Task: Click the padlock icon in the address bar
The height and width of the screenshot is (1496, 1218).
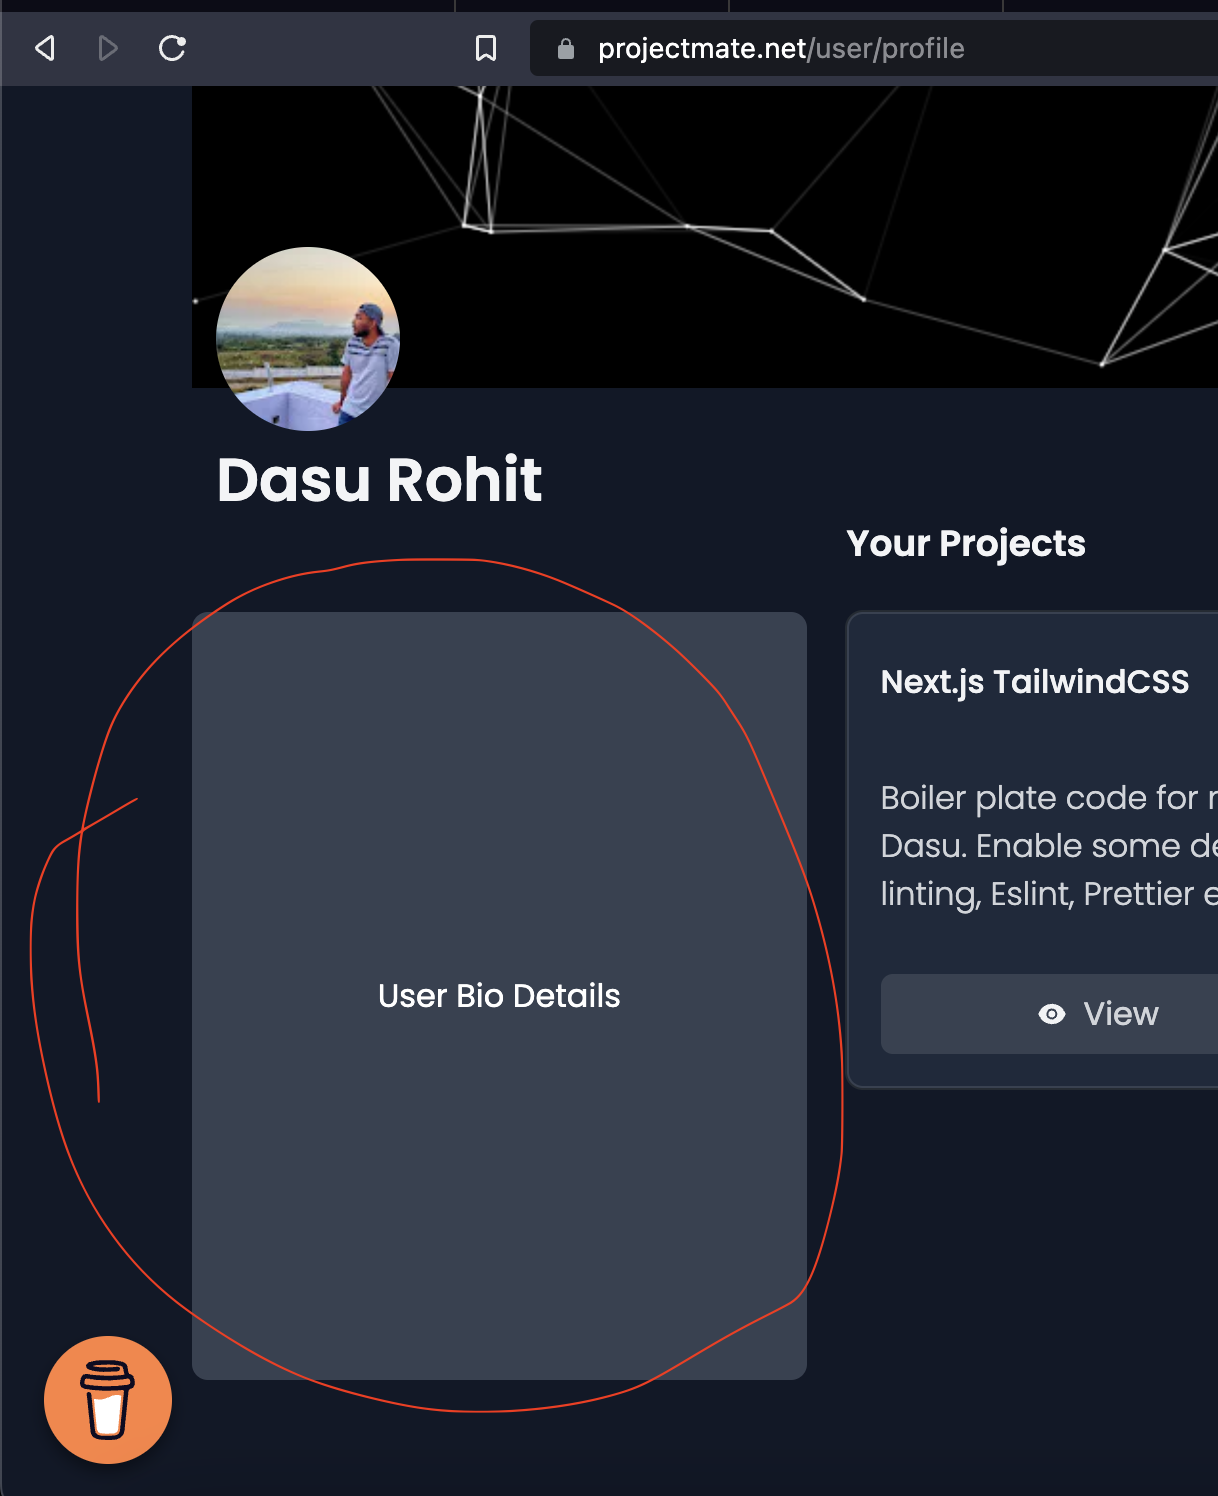Action: 565,49
